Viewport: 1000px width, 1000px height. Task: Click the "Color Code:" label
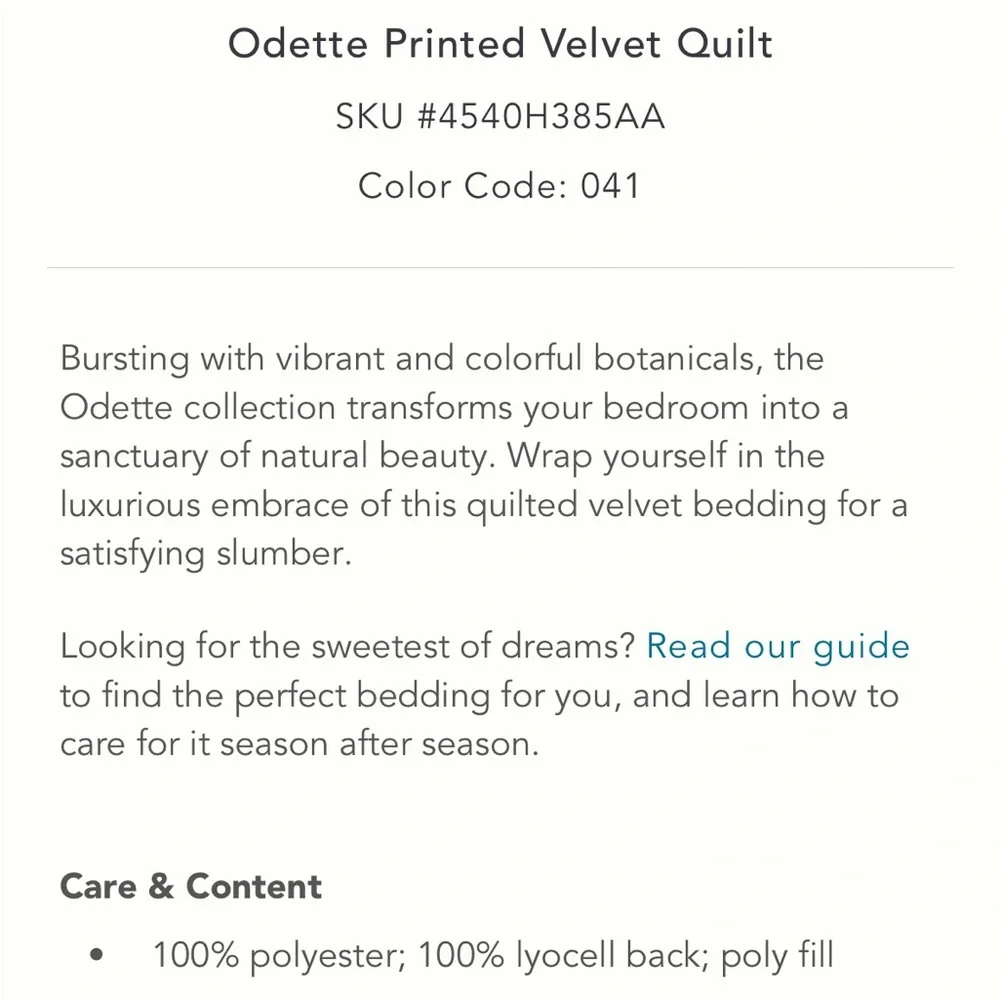point(462,186)
